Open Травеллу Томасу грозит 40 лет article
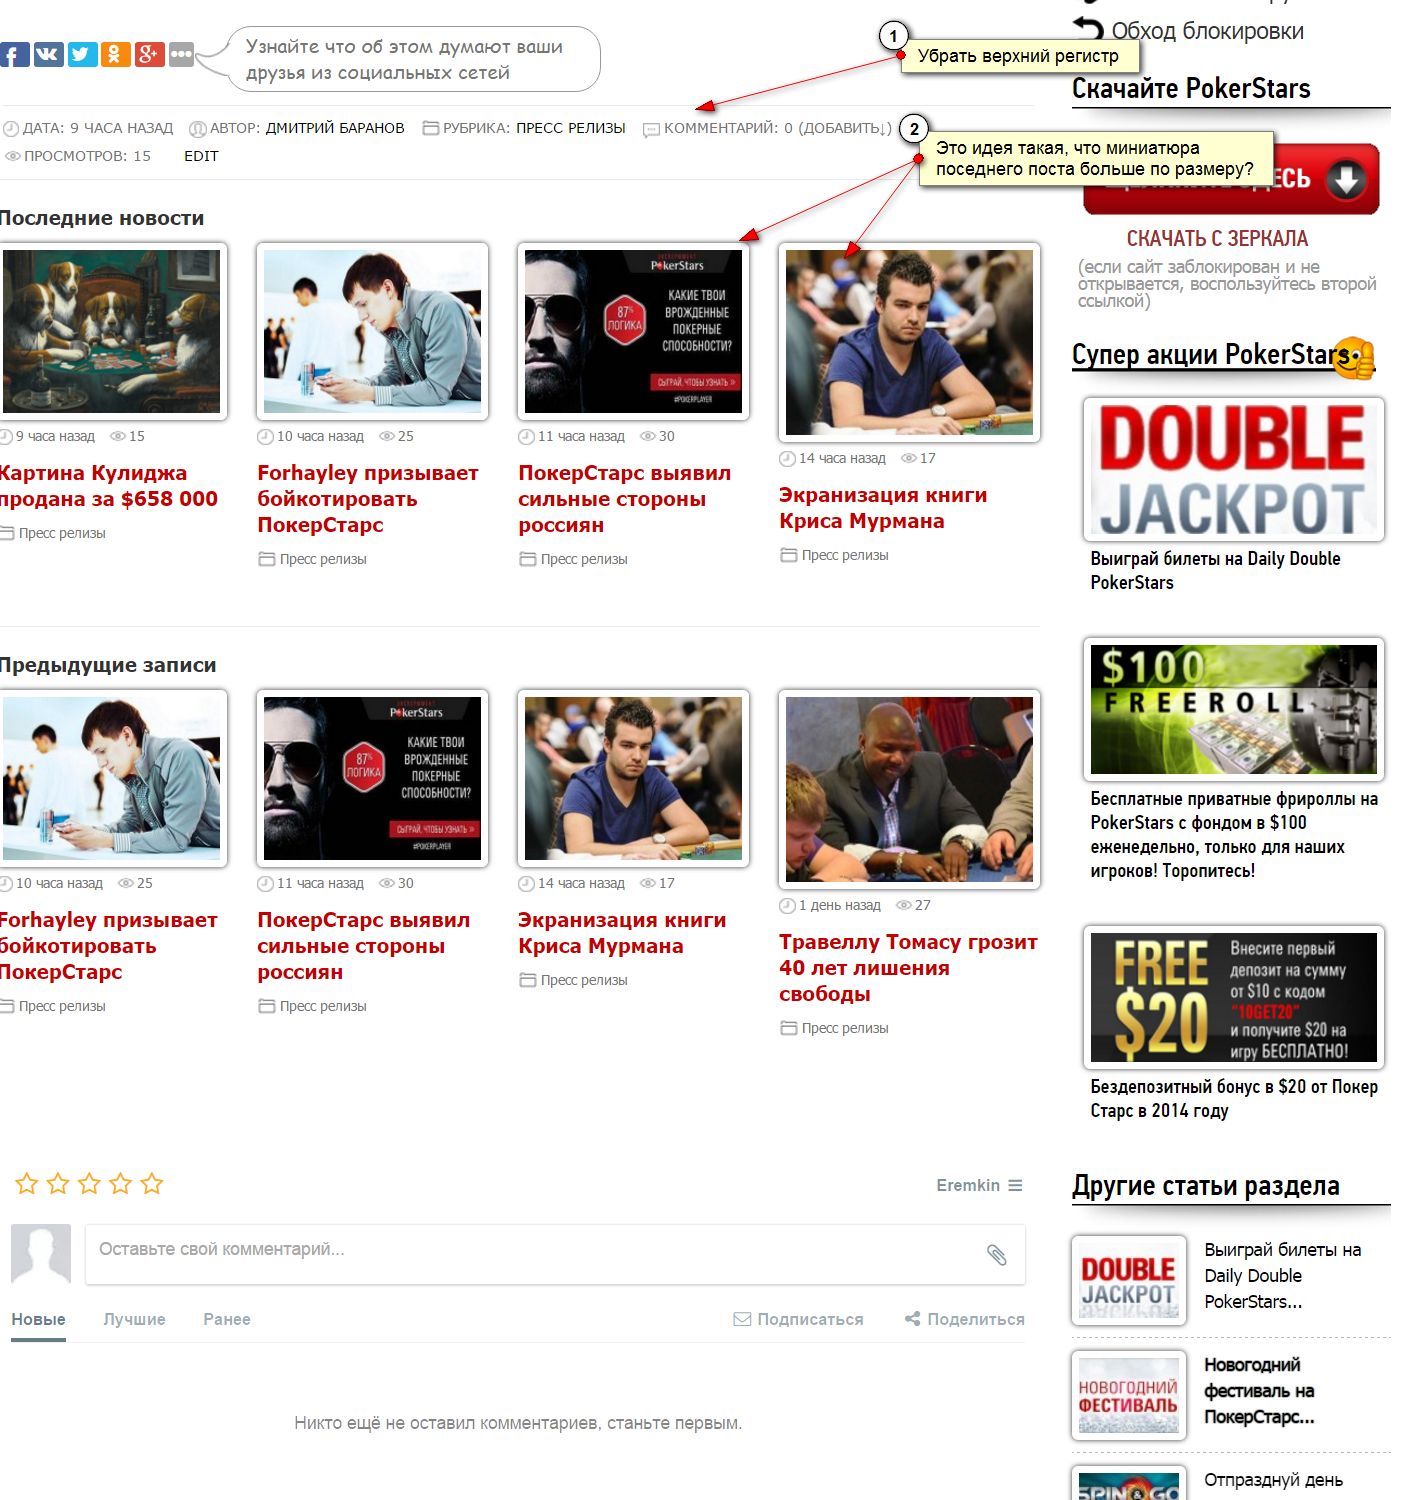The width and height of the screenshot is (1422, 1500). (909, 968)
